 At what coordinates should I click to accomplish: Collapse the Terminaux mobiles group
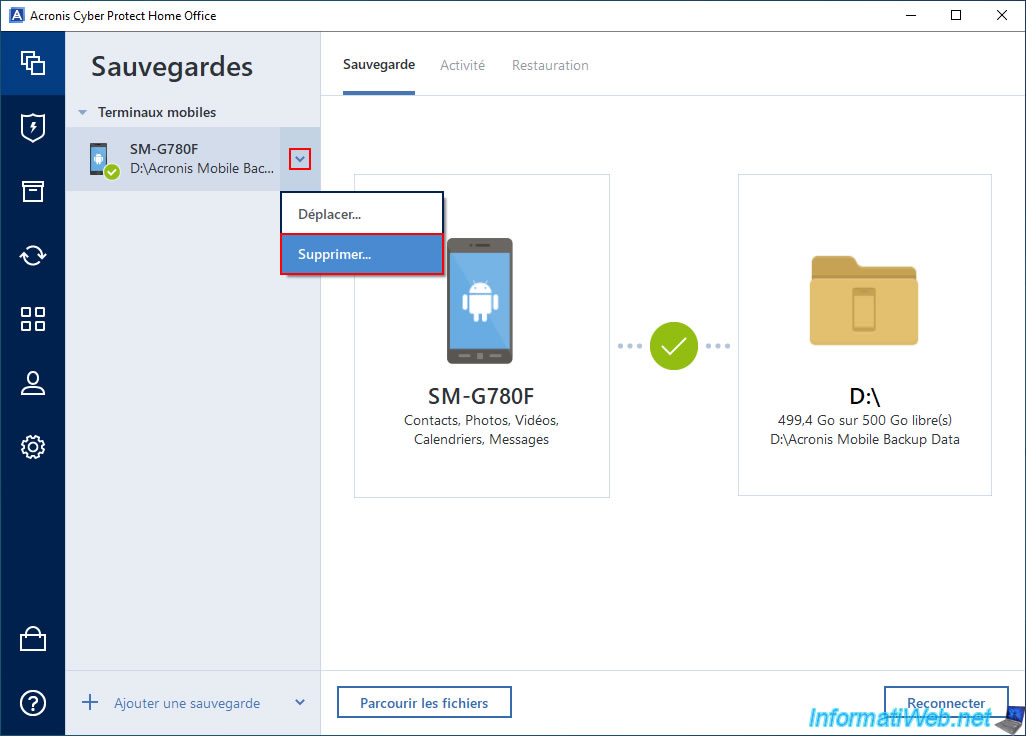coord(82,113)
